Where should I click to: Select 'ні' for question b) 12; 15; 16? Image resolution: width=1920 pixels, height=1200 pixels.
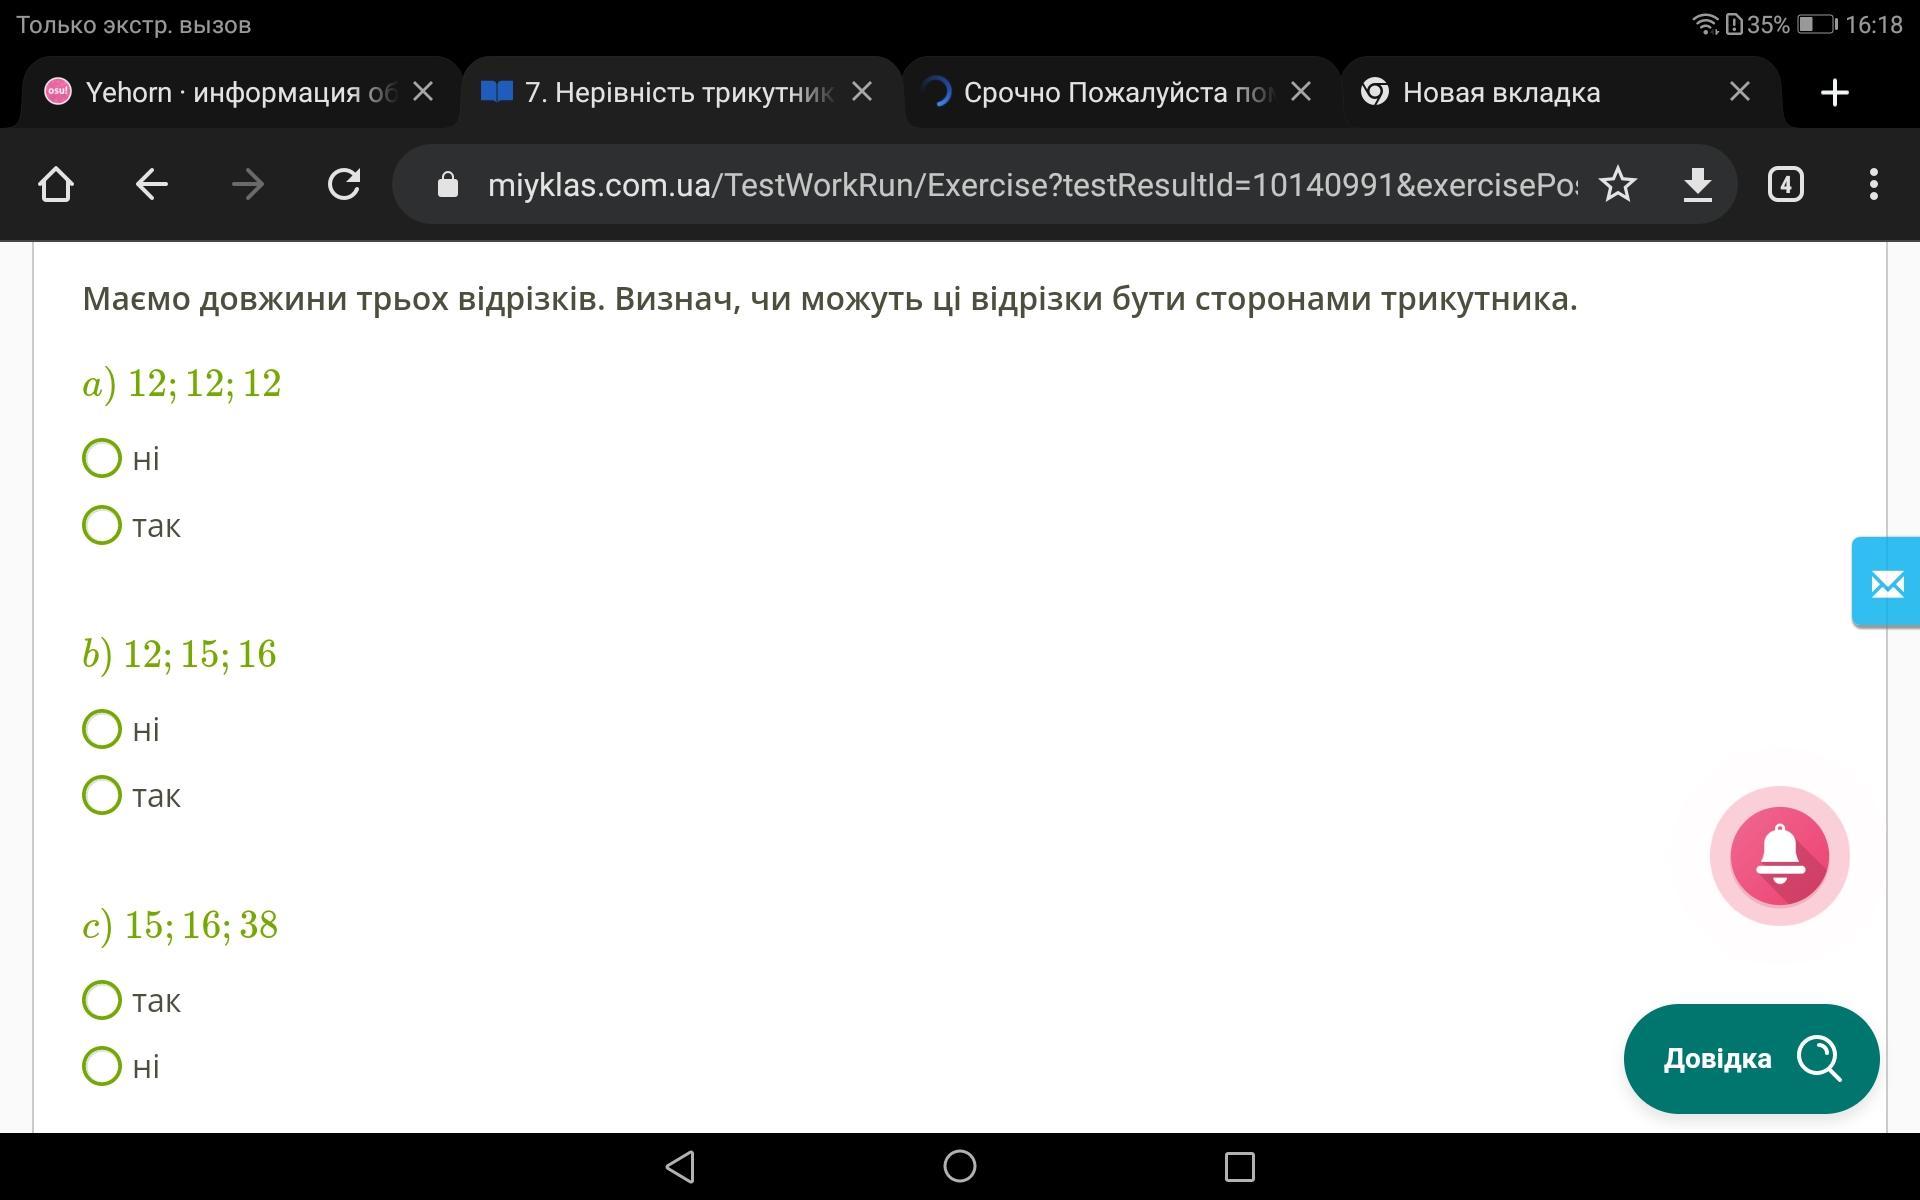pos(102,729)
